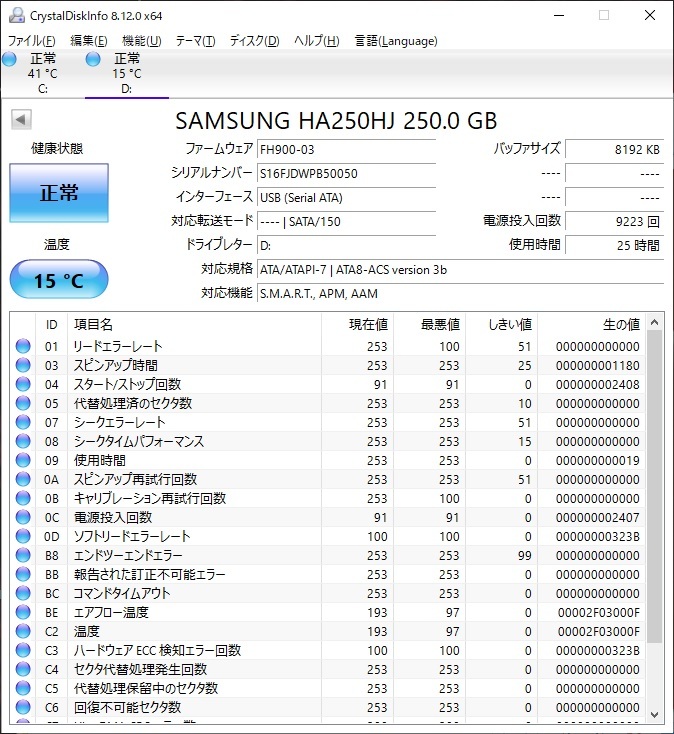Open the ファイル(F) menu

pos(32,41)
